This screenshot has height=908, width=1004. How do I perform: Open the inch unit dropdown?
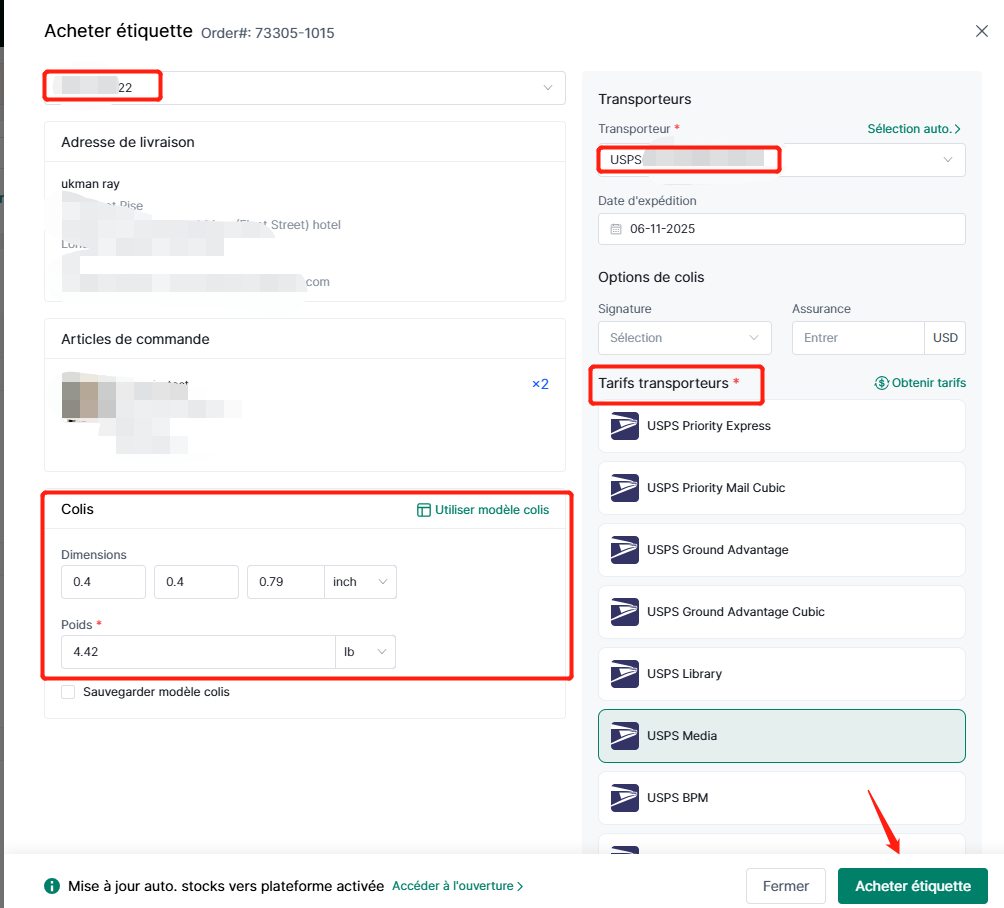[x=360, y=582]
